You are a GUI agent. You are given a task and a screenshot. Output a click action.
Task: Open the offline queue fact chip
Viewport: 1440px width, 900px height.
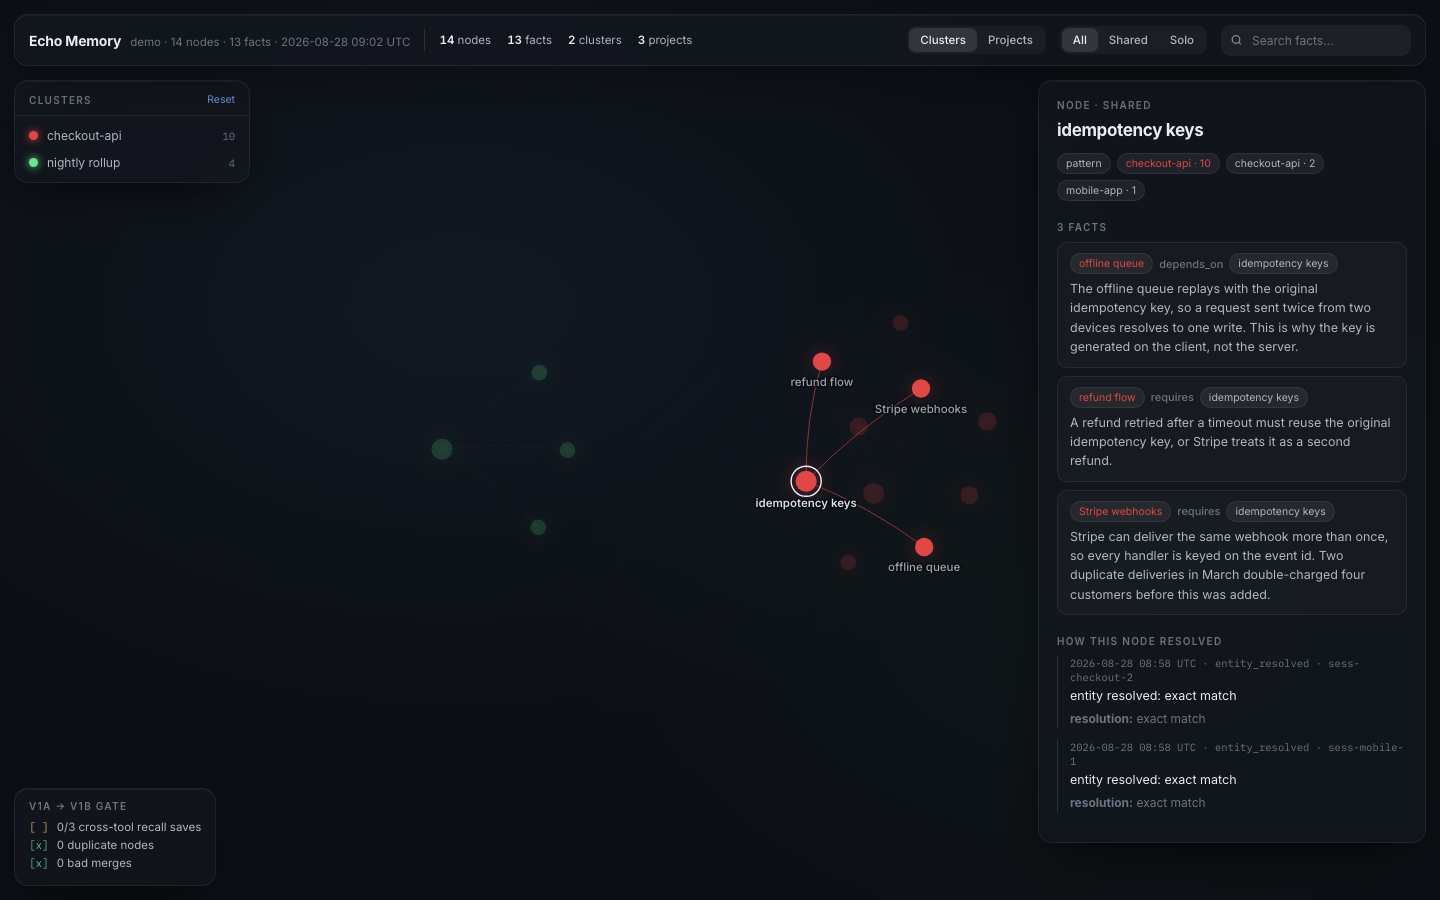(1111, 263)
